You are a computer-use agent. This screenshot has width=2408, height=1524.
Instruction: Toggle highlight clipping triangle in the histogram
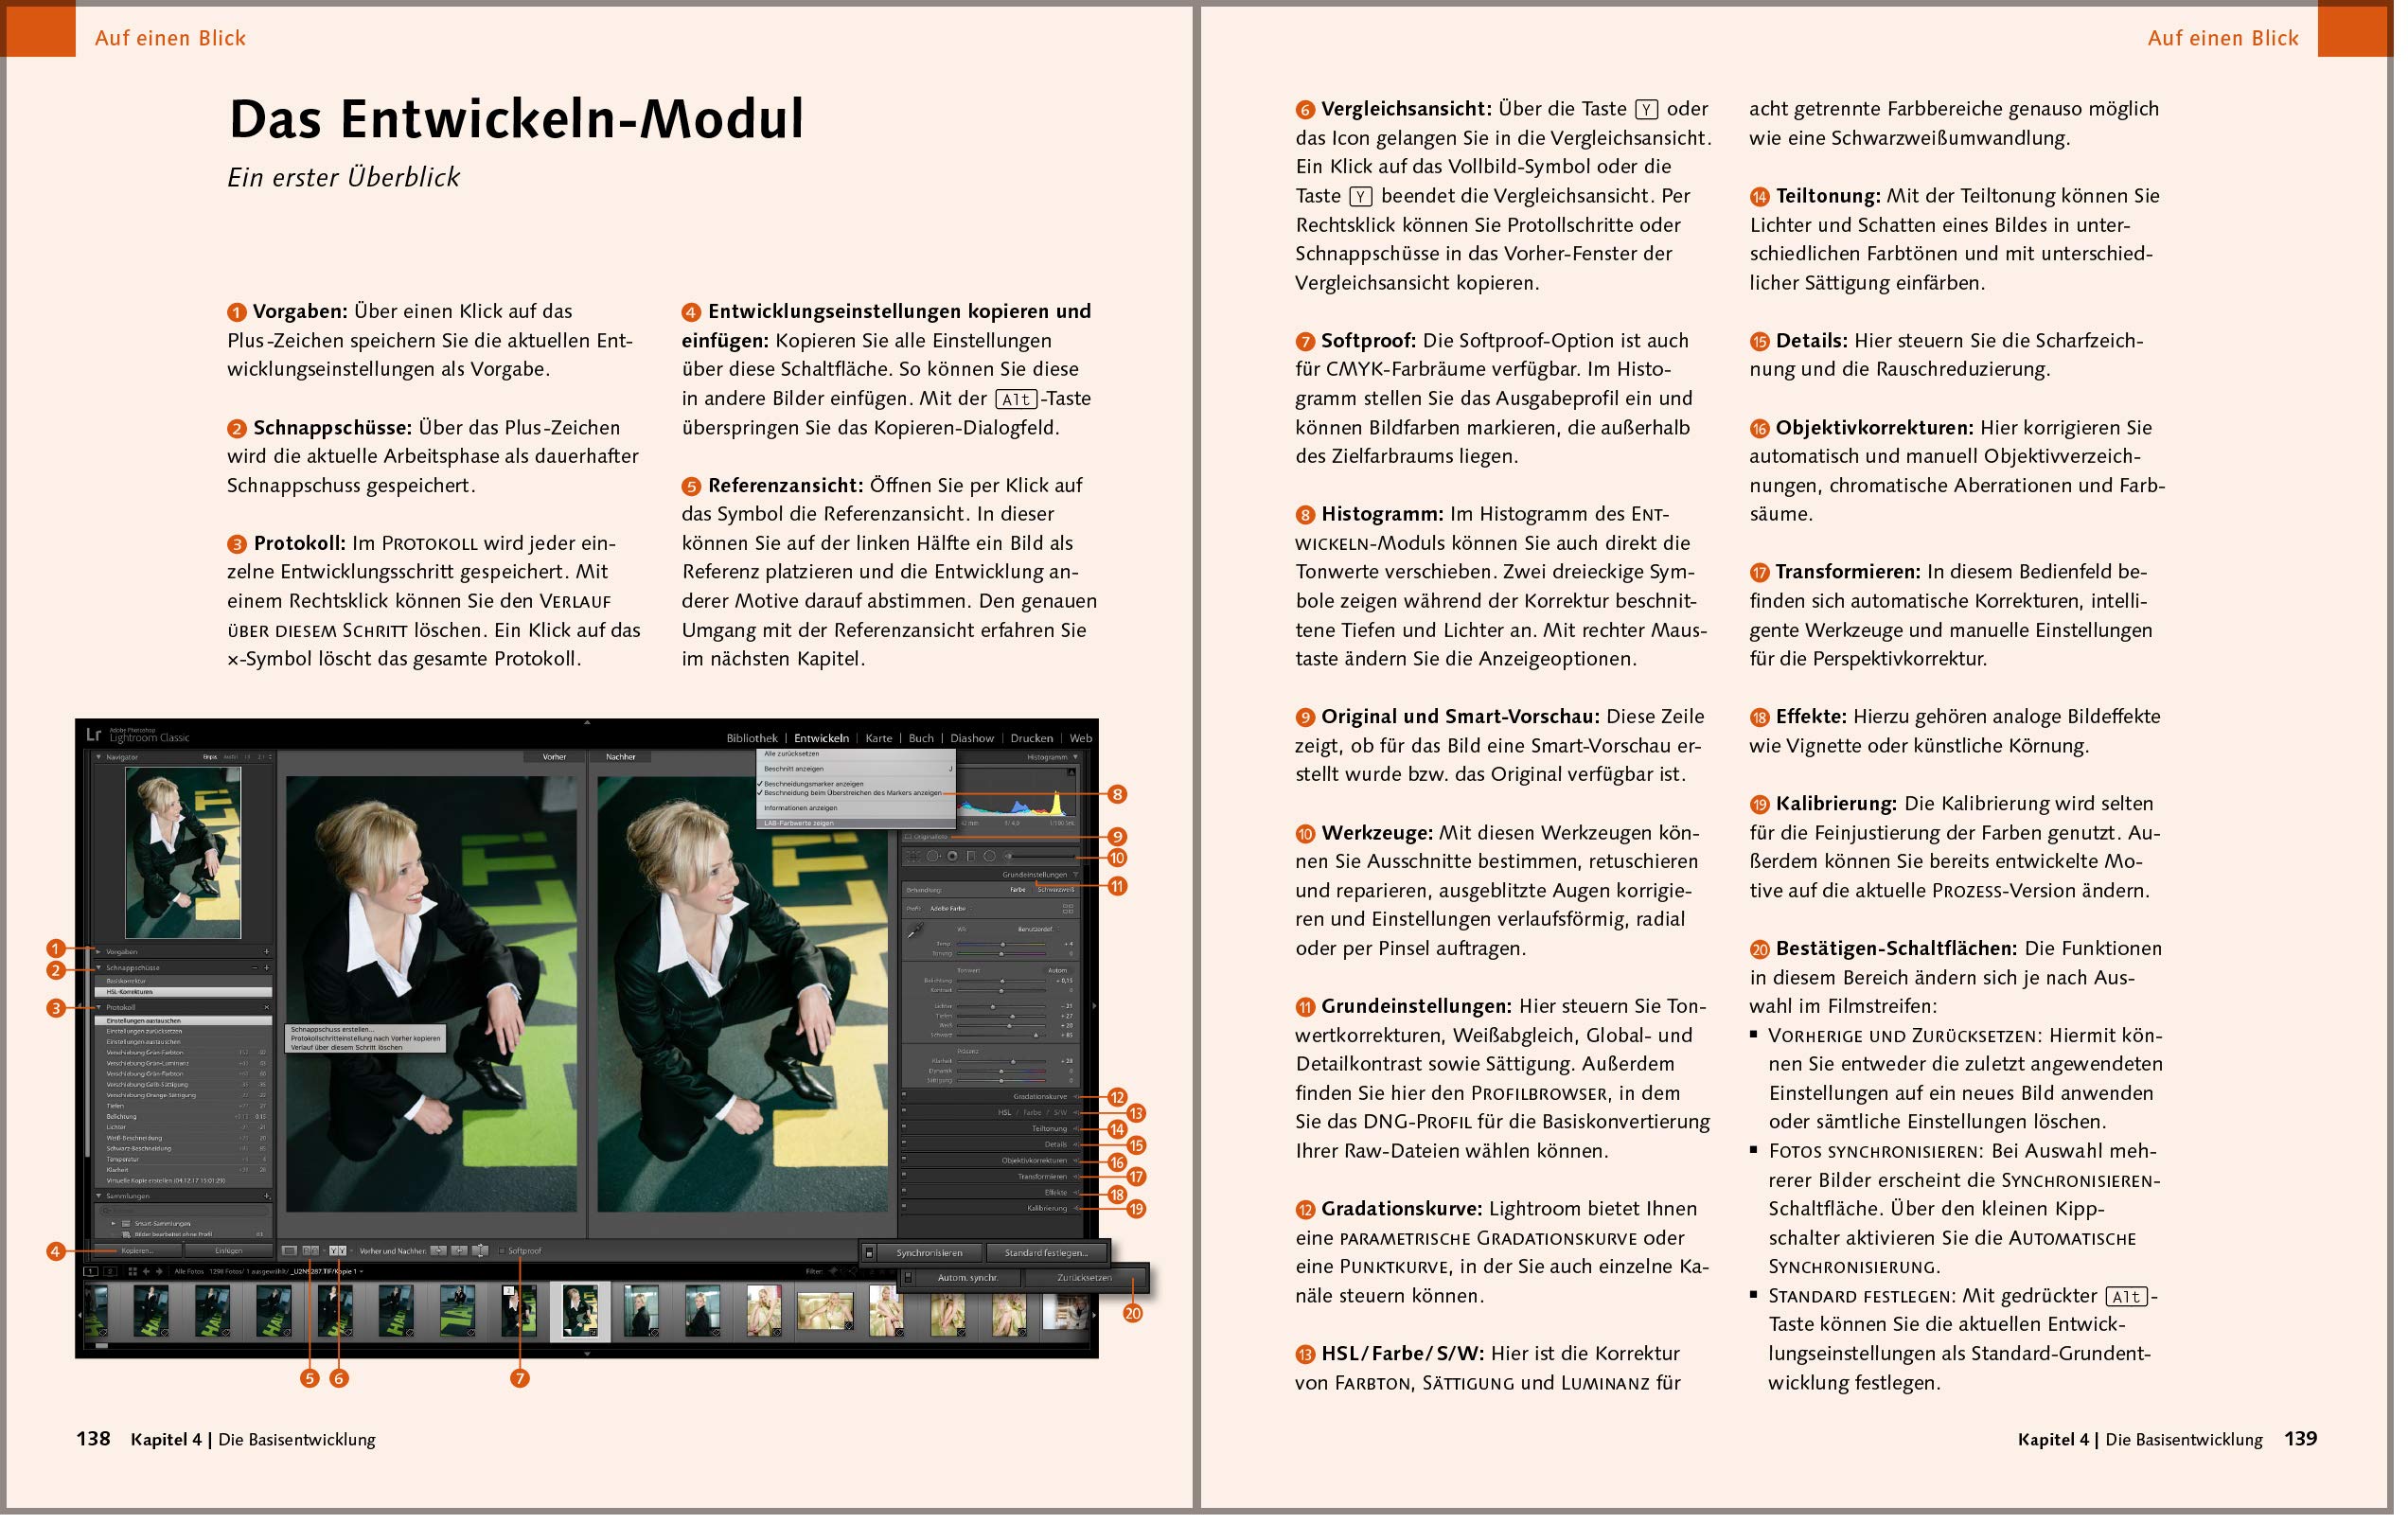click(1072, 773)
